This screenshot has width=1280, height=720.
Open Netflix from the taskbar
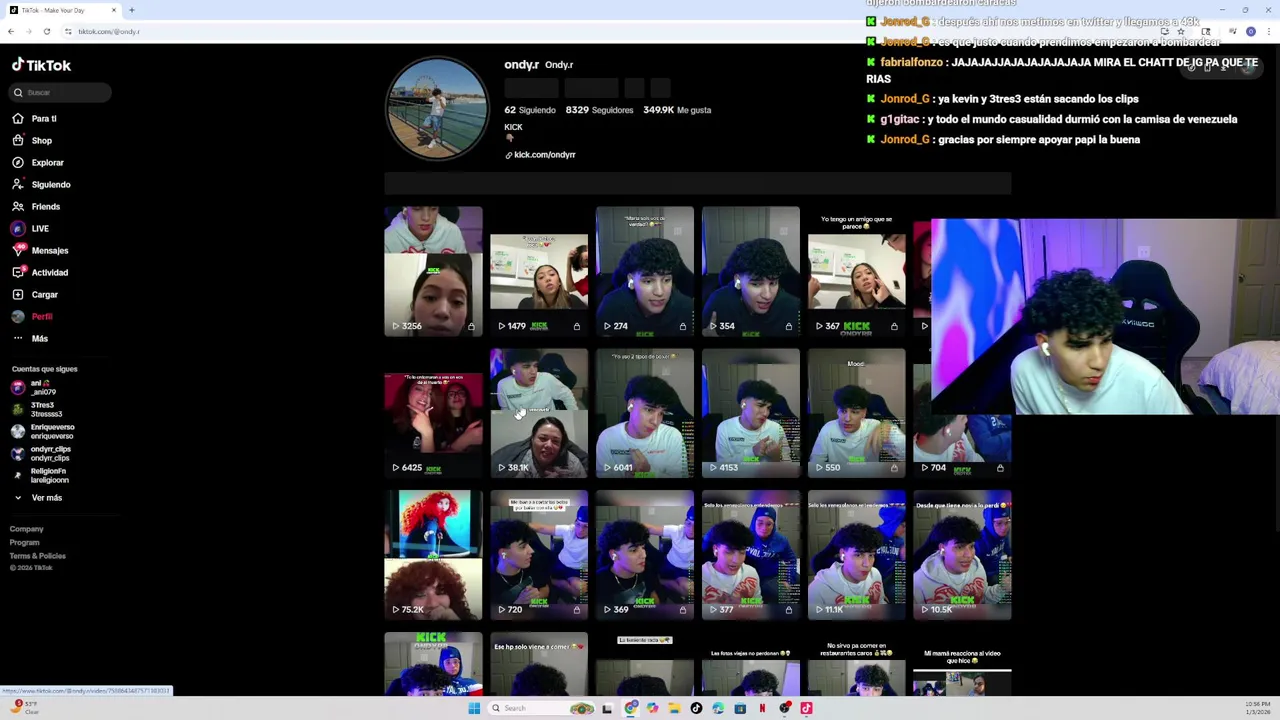762,708
